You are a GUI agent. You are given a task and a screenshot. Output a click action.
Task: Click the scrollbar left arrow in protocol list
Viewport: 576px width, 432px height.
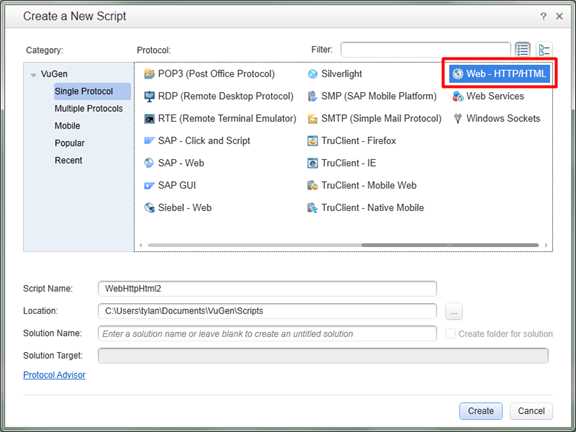141,245
